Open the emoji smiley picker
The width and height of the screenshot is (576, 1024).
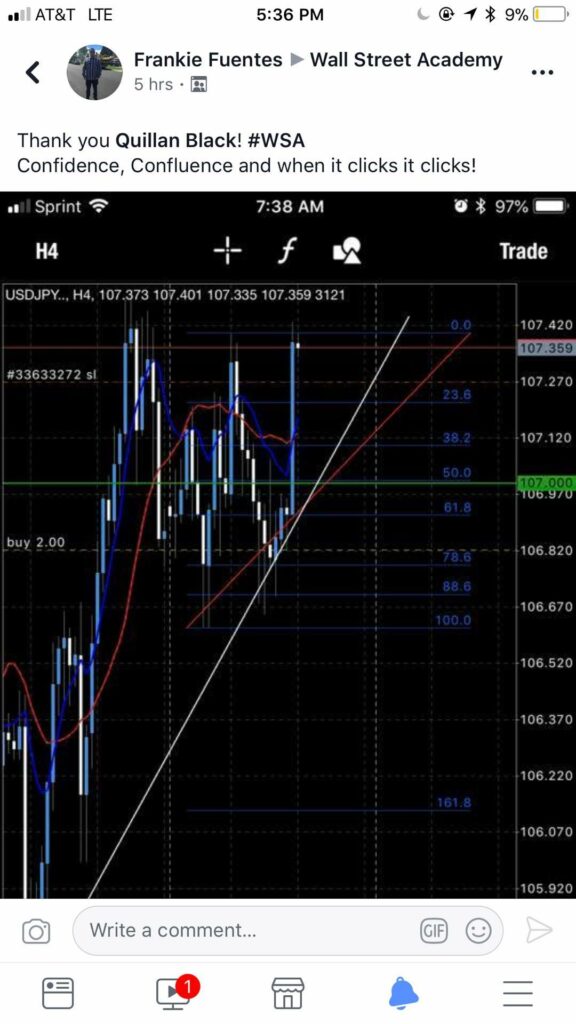click(478, 931)
